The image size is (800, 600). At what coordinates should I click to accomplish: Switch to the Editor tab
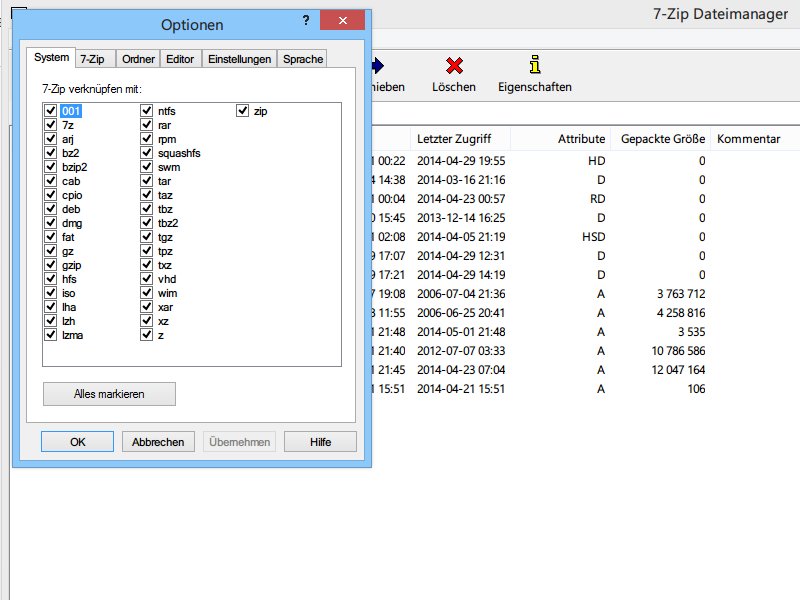click(x=180, y=59)
